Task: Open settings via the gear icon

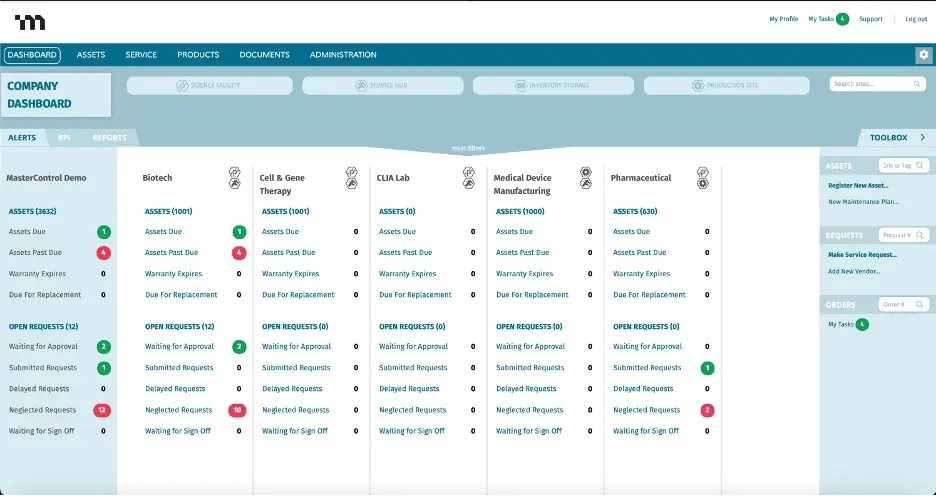Action: coord(923,55)
